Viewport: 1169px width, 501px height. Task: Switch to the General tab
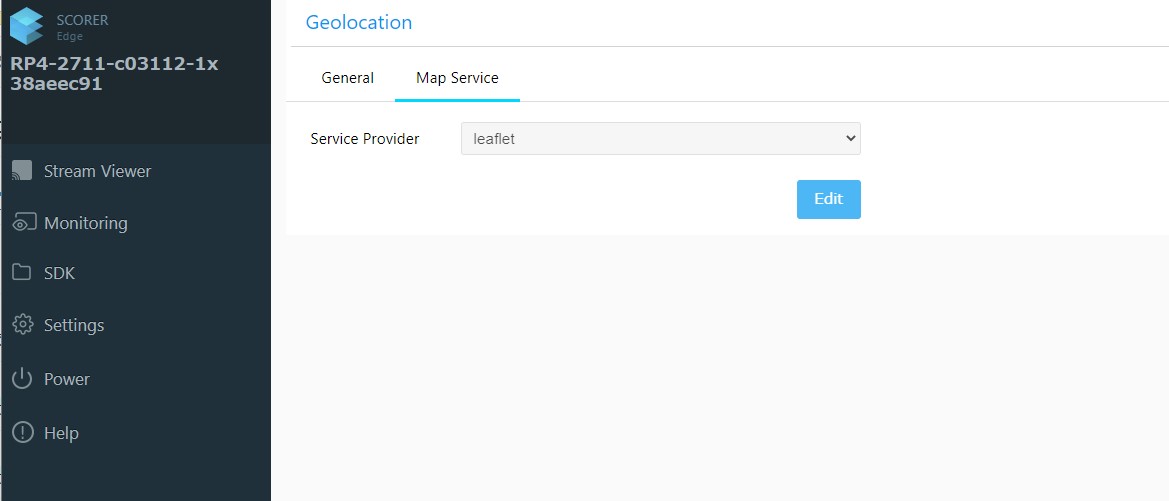347,78
